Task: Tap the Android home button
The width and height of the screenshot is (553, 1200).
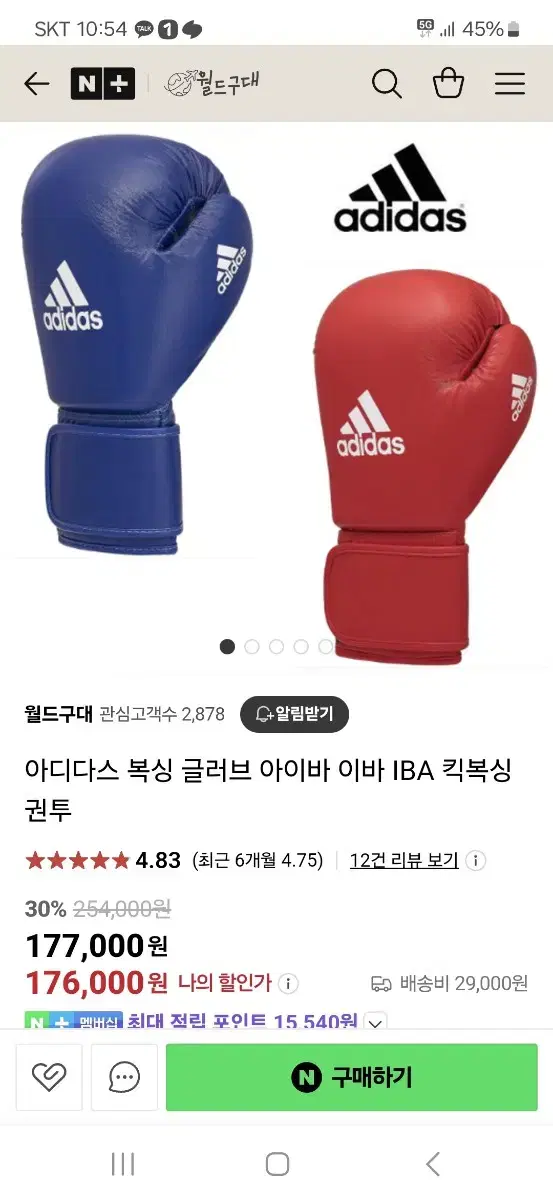Action: tap(277, 1163)
